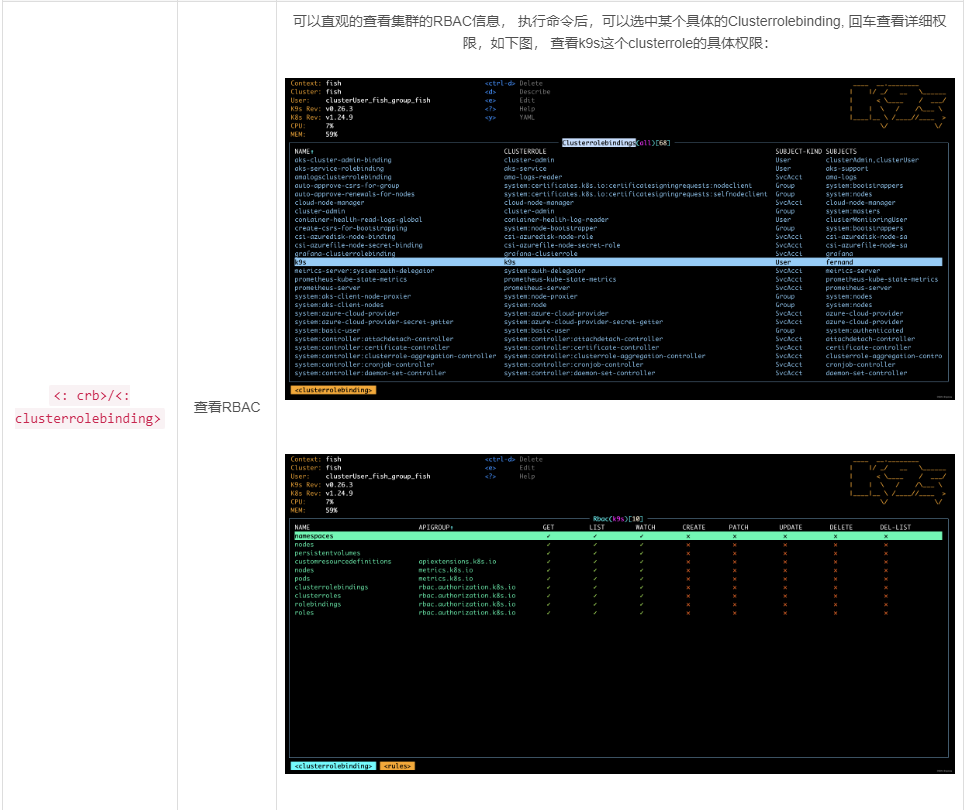
Task: Click the '<: crb>/<: clusterrolebinding>' command code
Action: point(90,407)
